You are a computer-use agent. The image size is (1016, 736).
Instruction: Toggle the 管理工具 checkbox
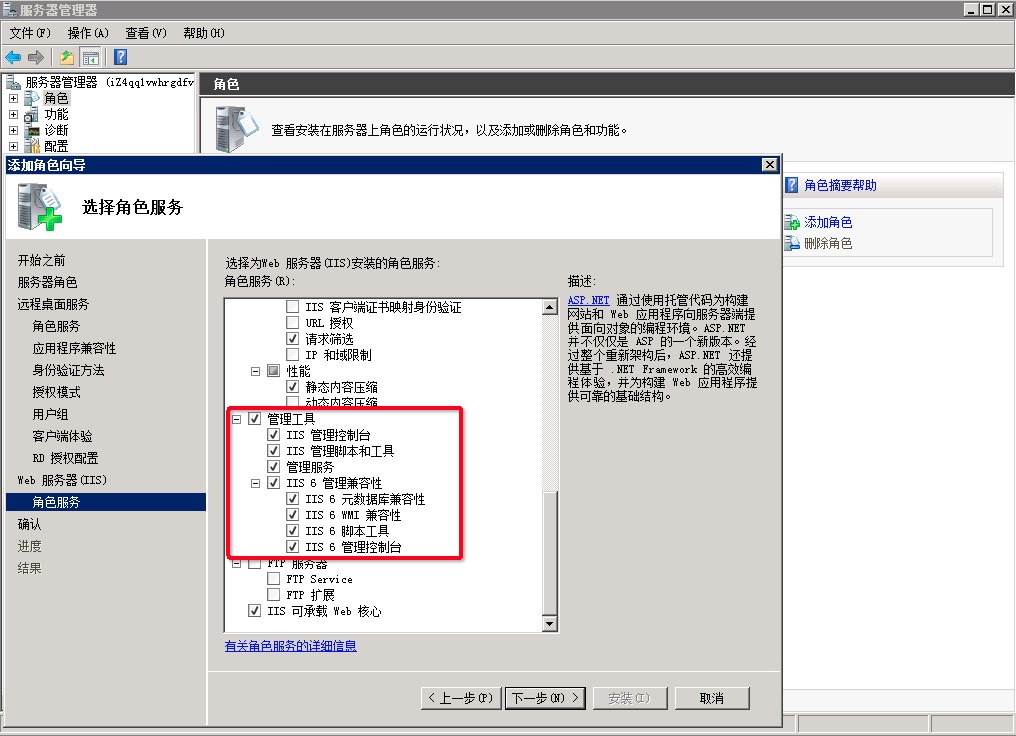coord(255,419)
